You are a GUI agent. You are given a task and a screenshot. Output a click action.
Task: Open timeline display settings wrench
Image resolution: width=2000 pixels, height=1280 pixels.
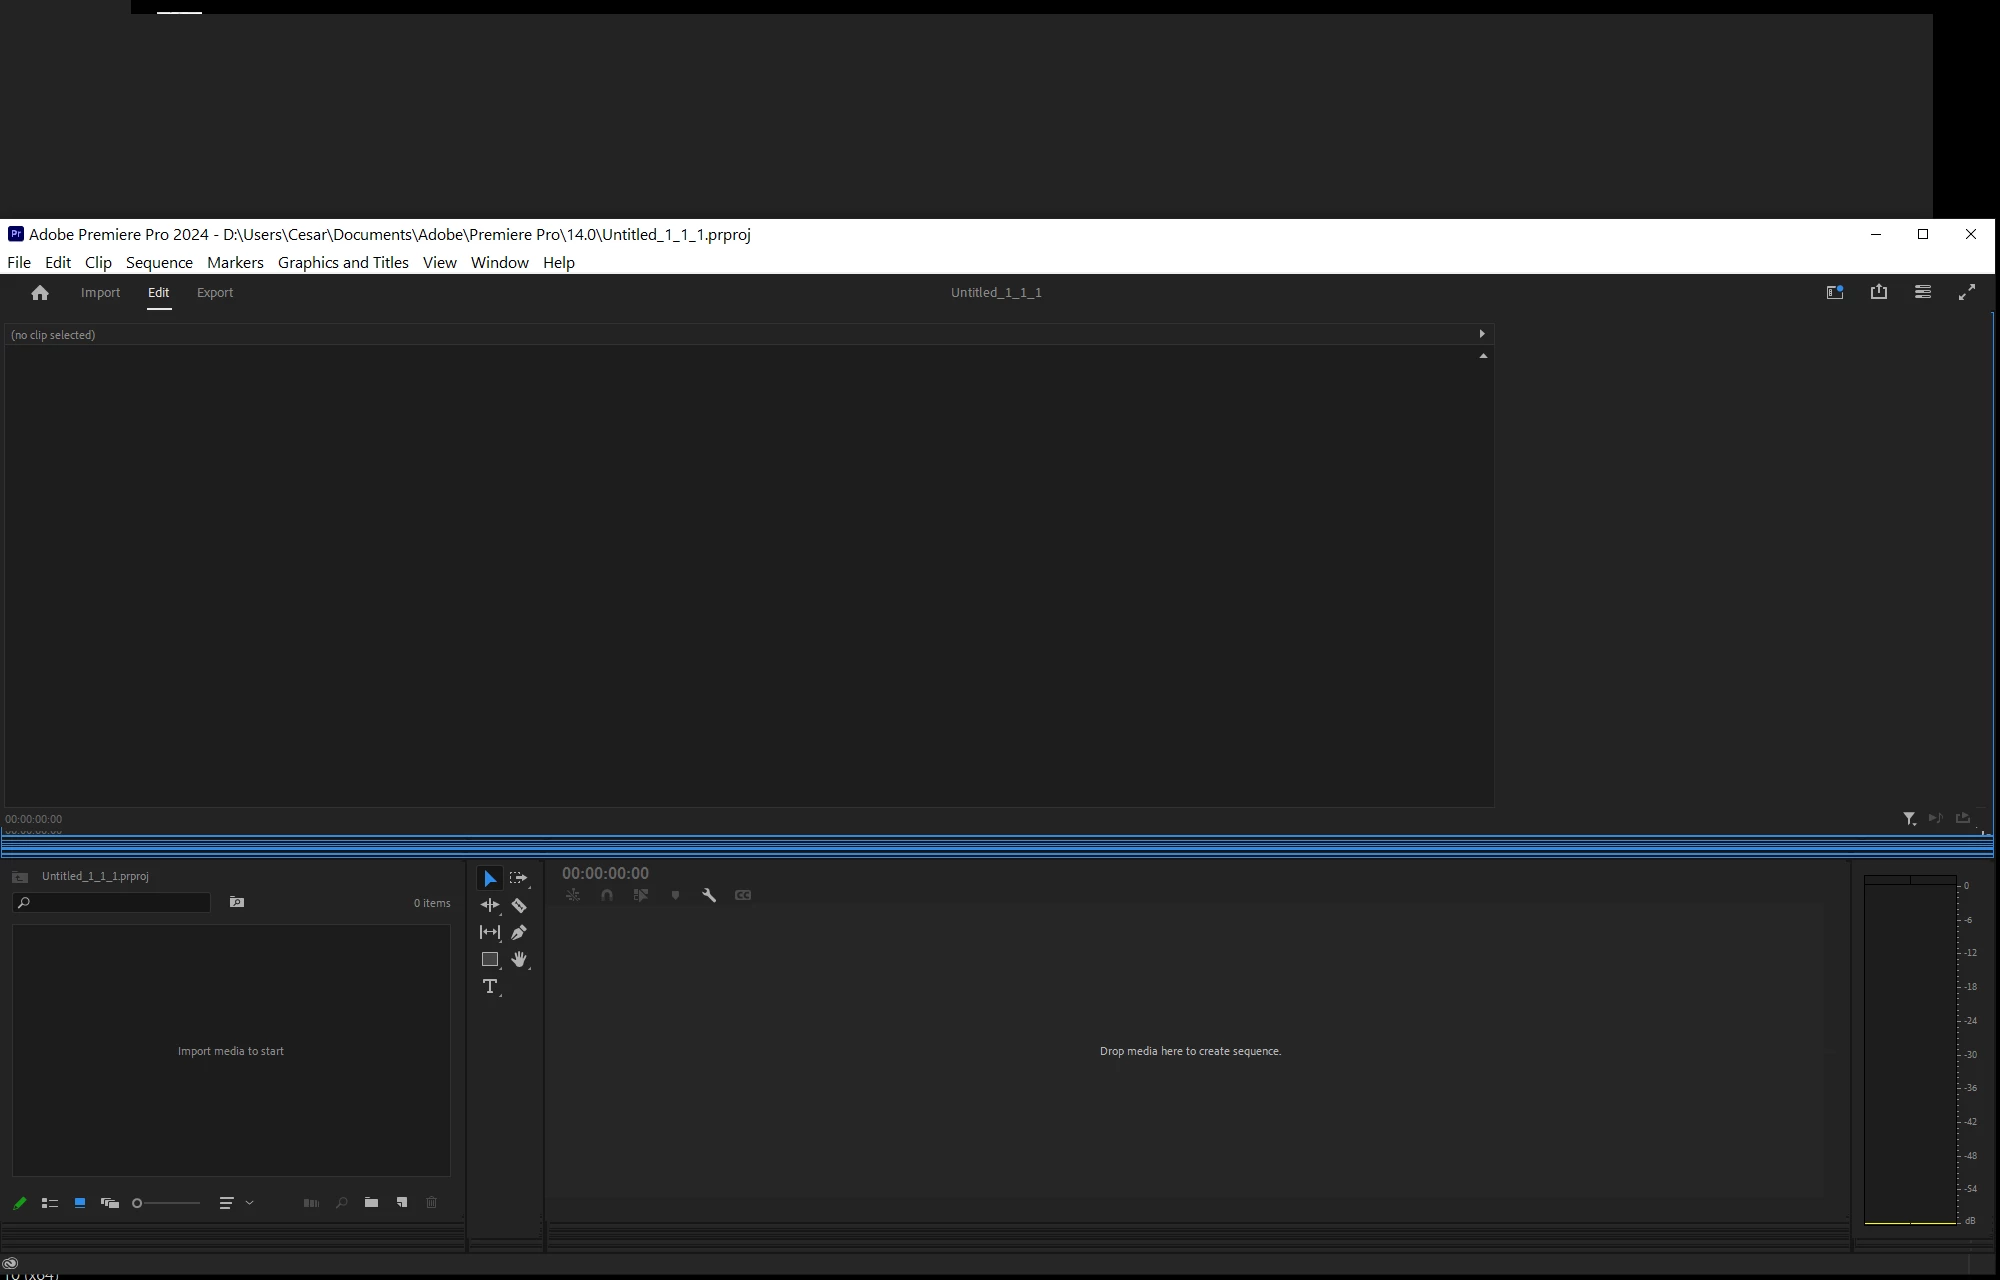(709, 895)
